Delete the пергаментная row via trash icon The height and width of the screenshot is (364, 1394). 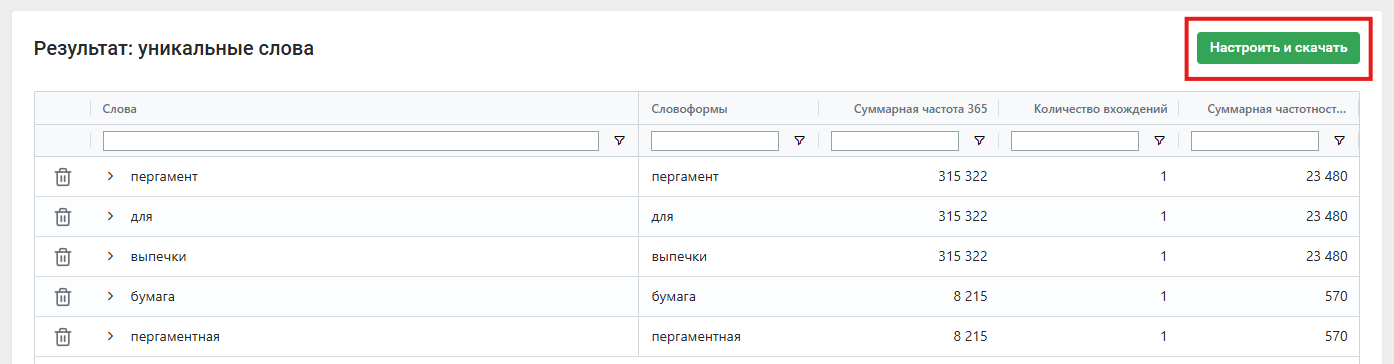[62, 337]
